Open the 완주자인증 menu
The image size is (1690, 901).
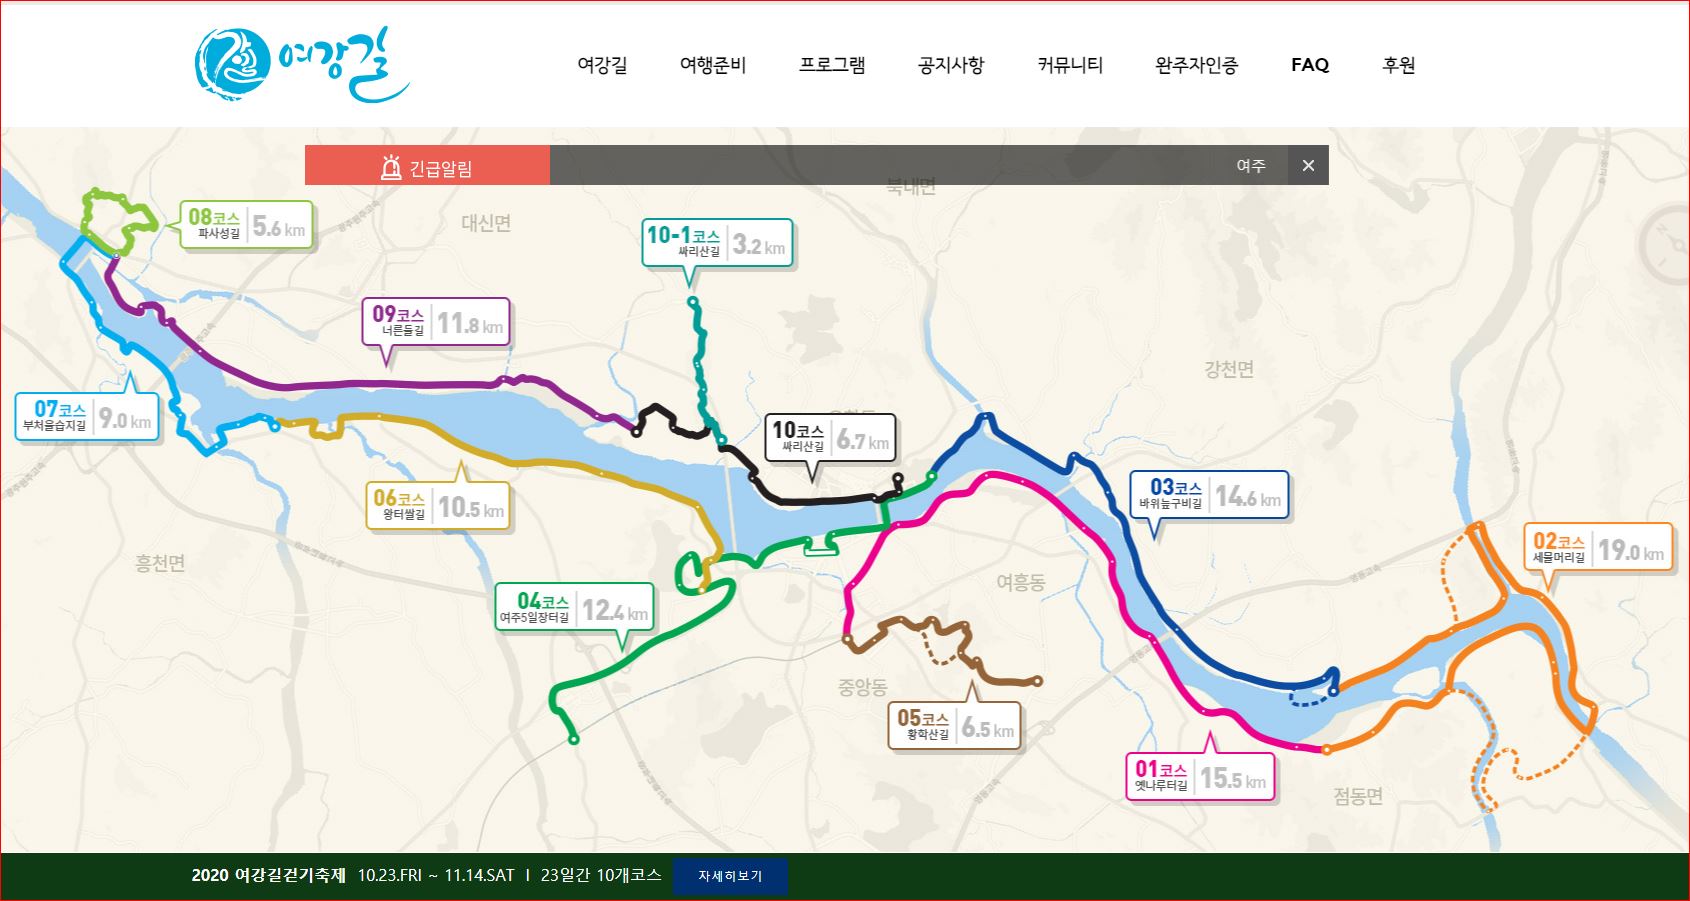[1196, 65]
